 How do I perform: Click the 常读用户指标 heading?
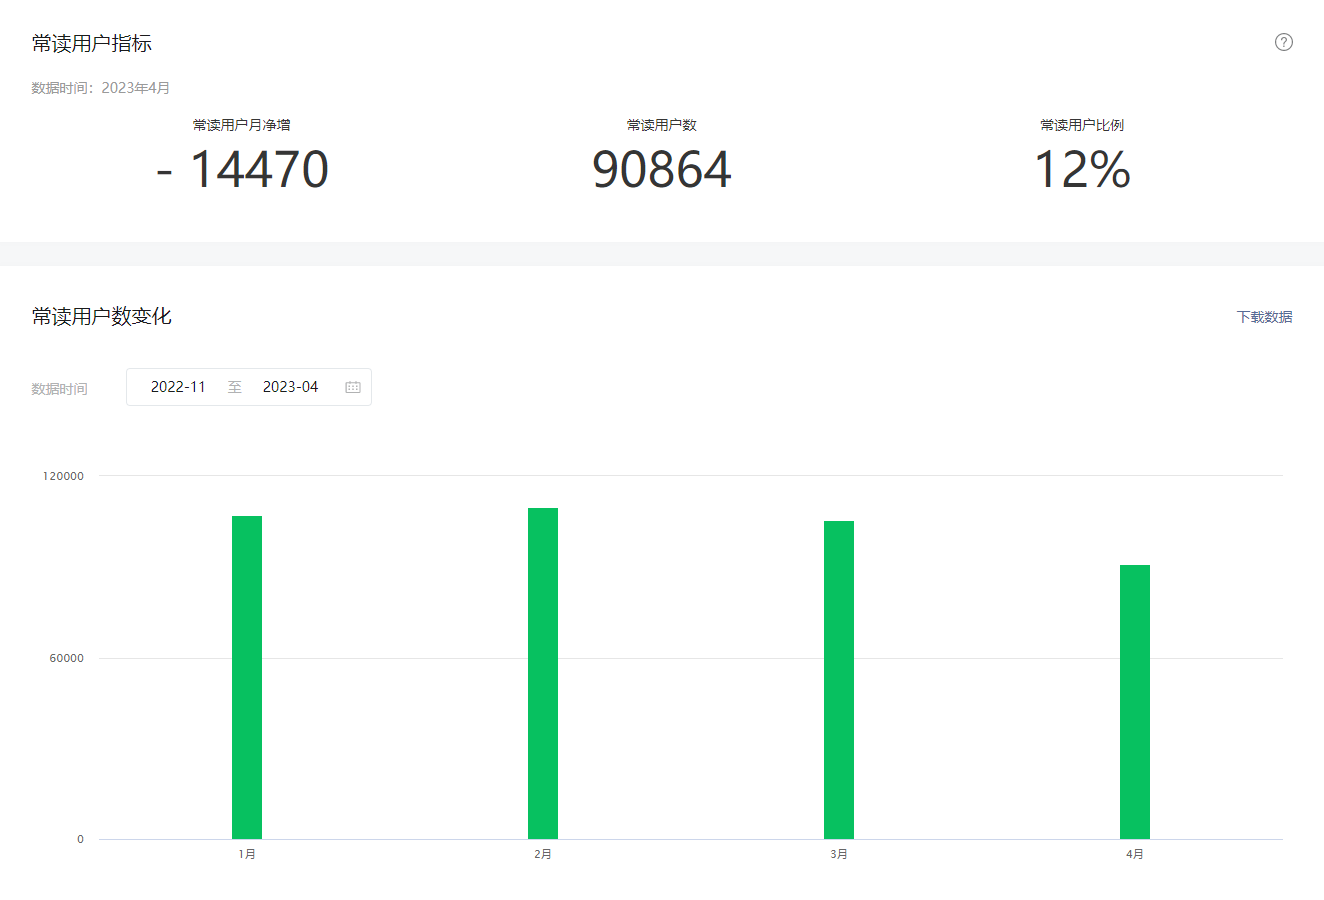pos(92,43)
